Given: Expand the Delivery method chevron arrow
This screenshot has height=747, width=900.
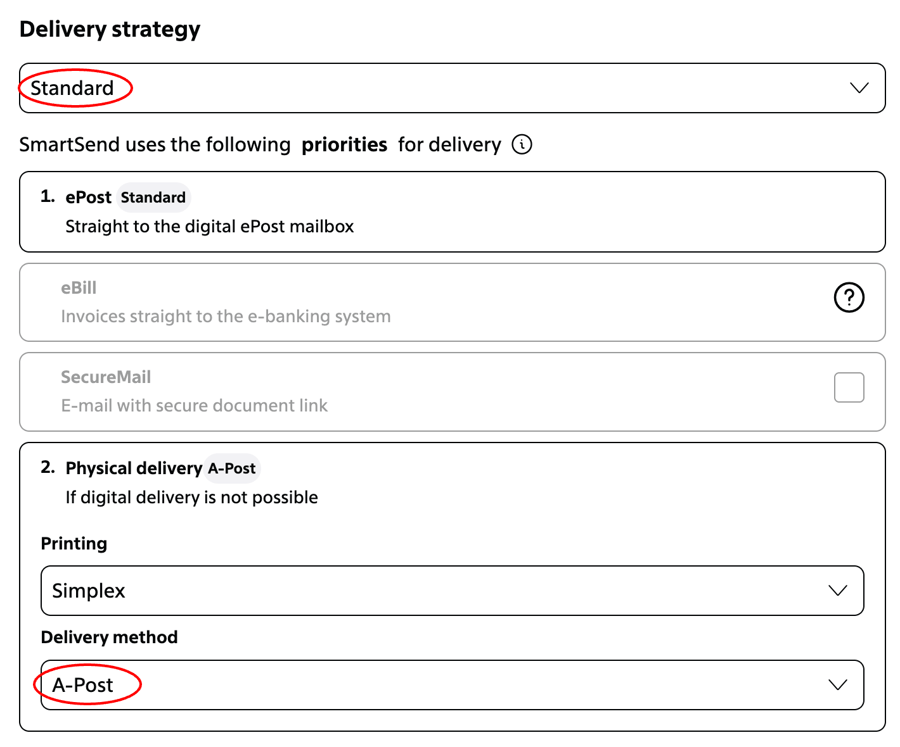Looking at the screenshot, I should coord(837,685).
